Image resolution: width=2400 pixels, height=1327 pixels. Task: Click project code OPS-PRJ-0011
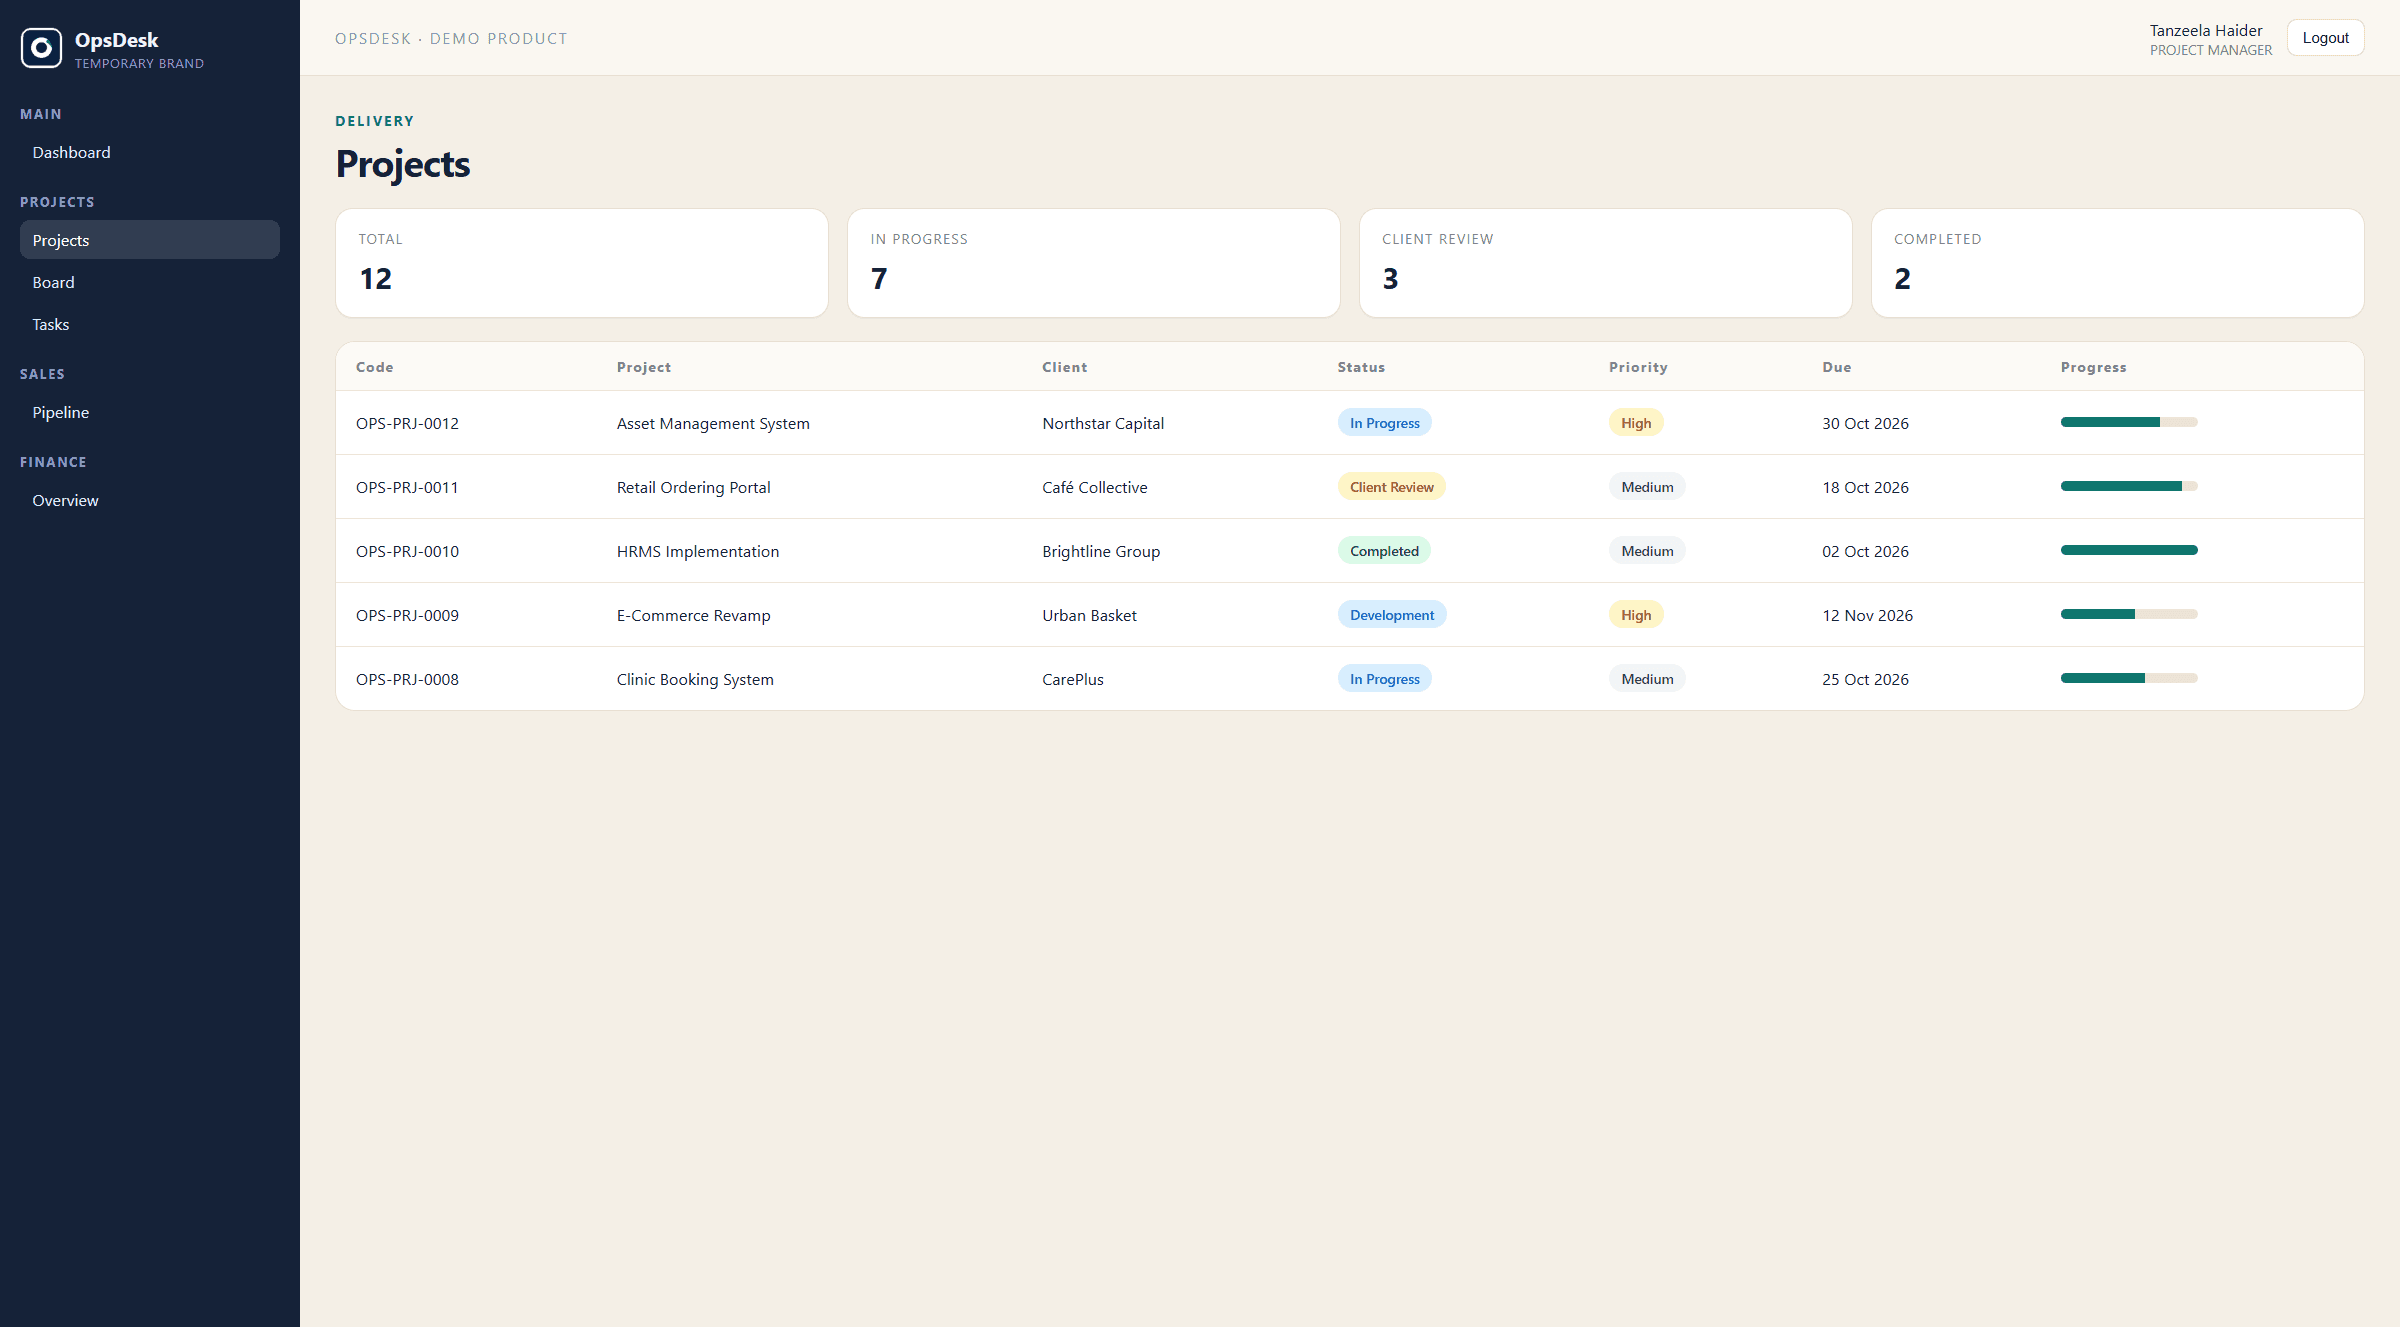[407, 487]
